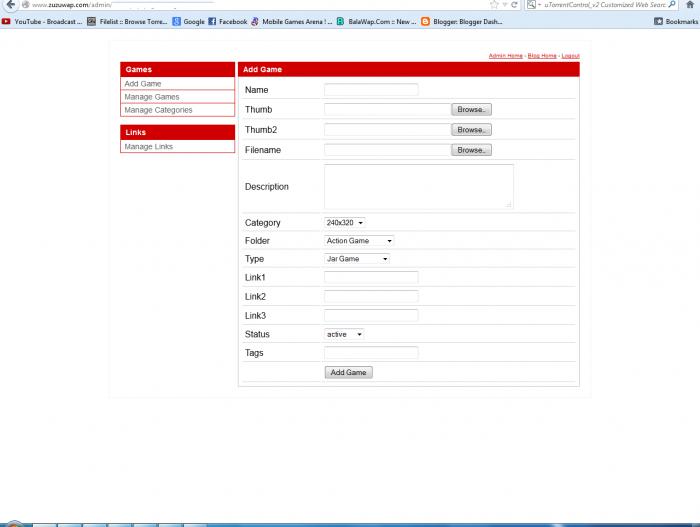Viewport: 700px width, 527px height.
Task: Submit the form with Add Game button
Action: pos(349,372)
